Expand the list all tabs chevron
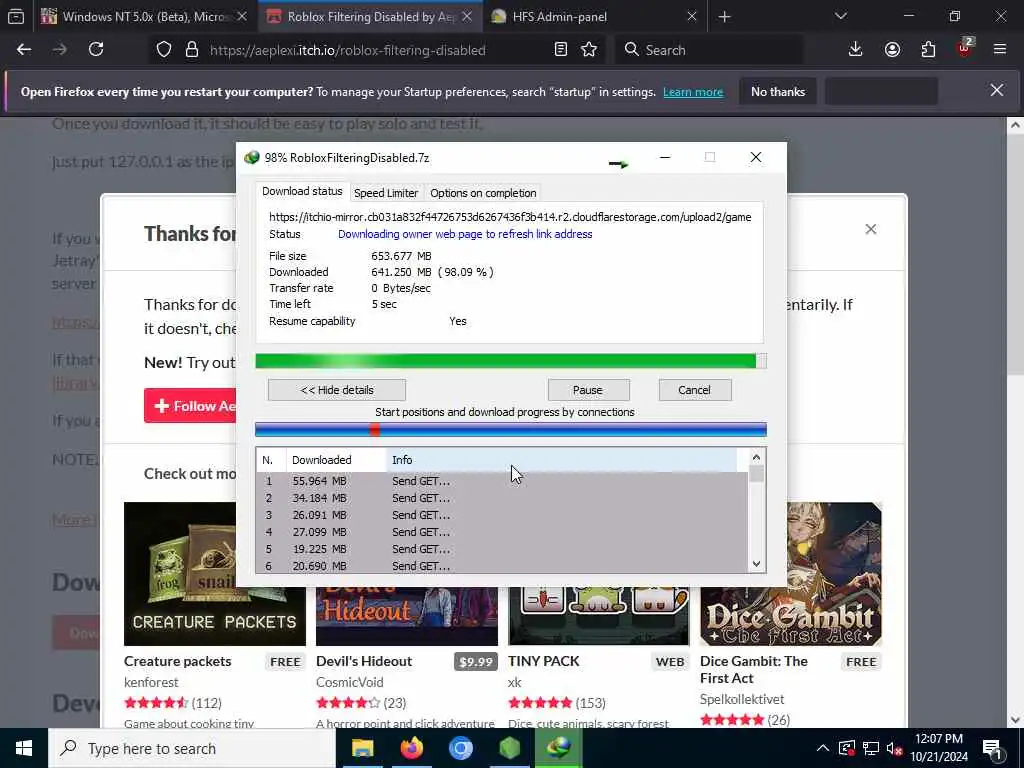This screenshot has height=768, width=1024. 840,16
